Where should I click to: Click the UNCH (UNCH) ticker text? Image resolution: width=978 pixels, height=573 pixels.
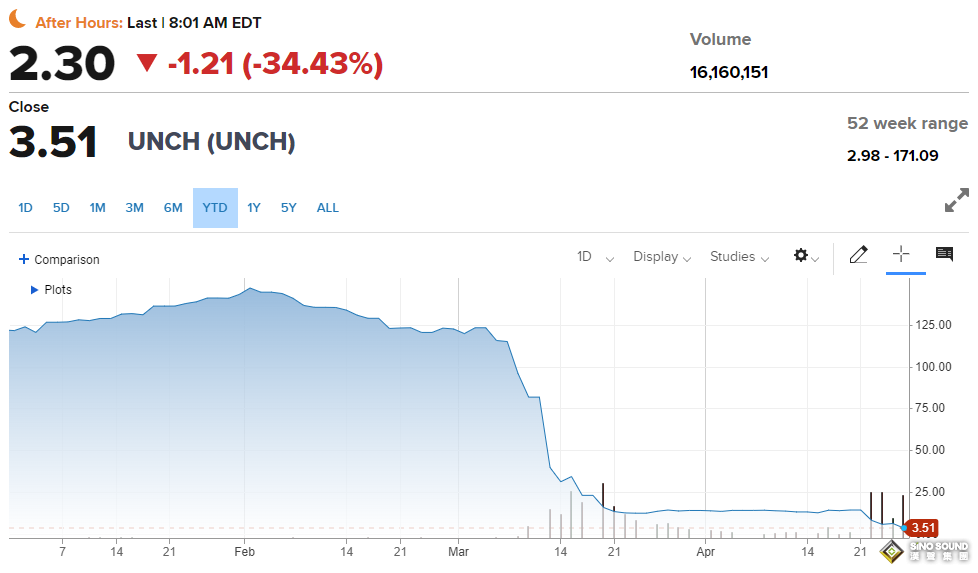click(211, 142)
